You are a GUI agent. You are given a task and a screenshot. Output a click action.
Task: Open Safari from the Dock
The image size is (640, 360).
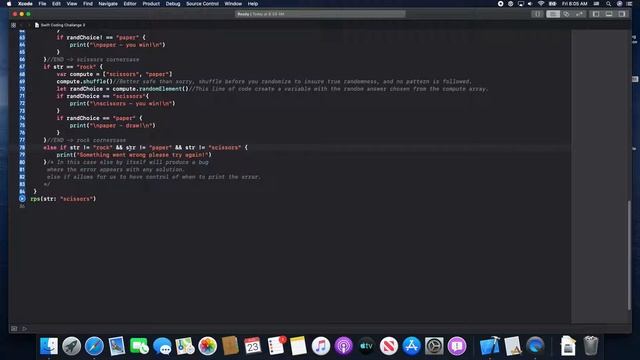(94, 346)
